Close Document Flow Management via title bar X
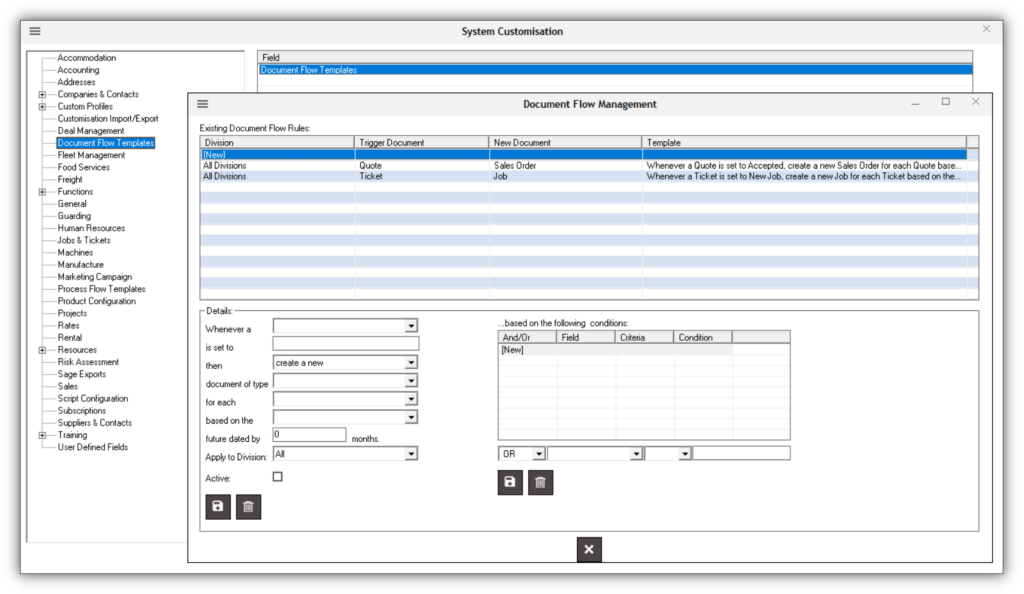 click(x=976, y=102)
